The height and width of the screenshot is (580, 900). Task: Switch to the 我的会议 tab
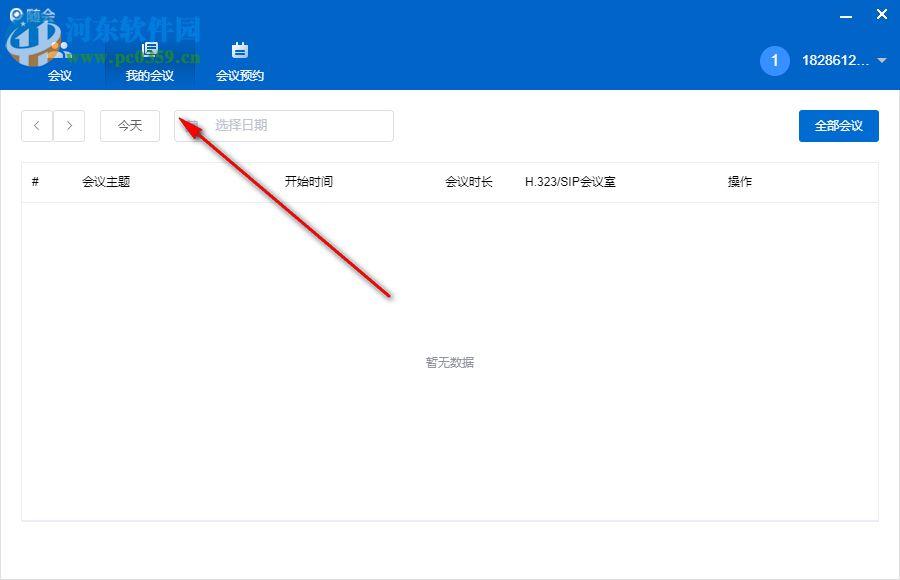150,62
